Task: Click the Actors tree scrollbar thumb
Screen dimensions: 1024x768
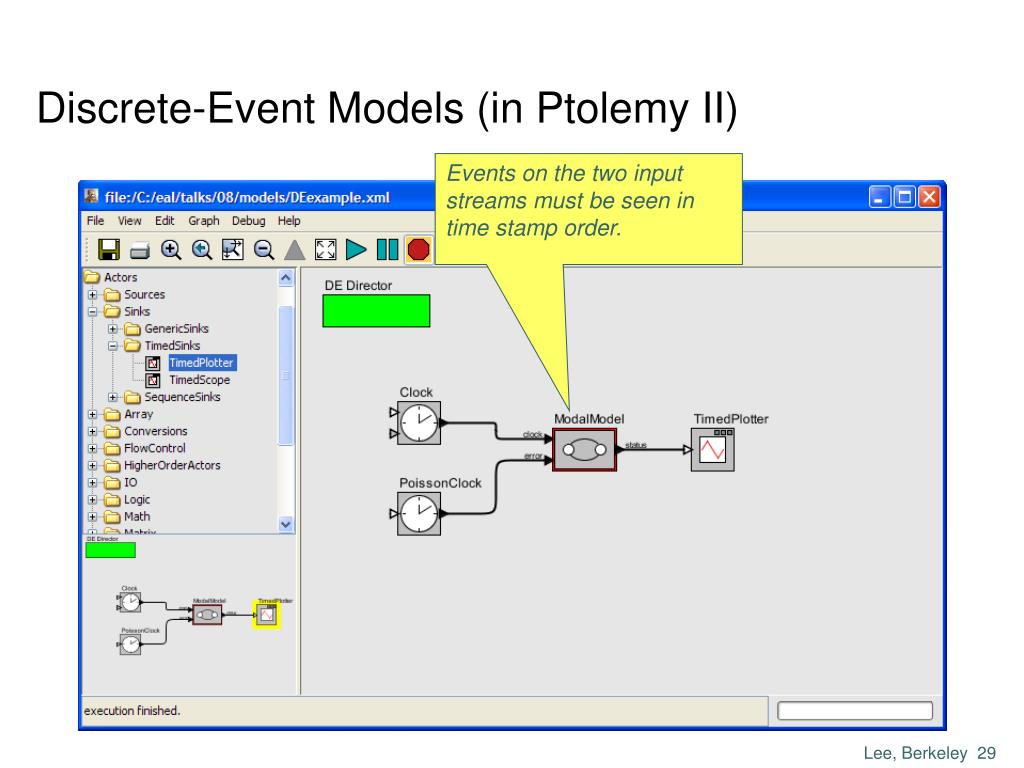Action: (285, 375)
